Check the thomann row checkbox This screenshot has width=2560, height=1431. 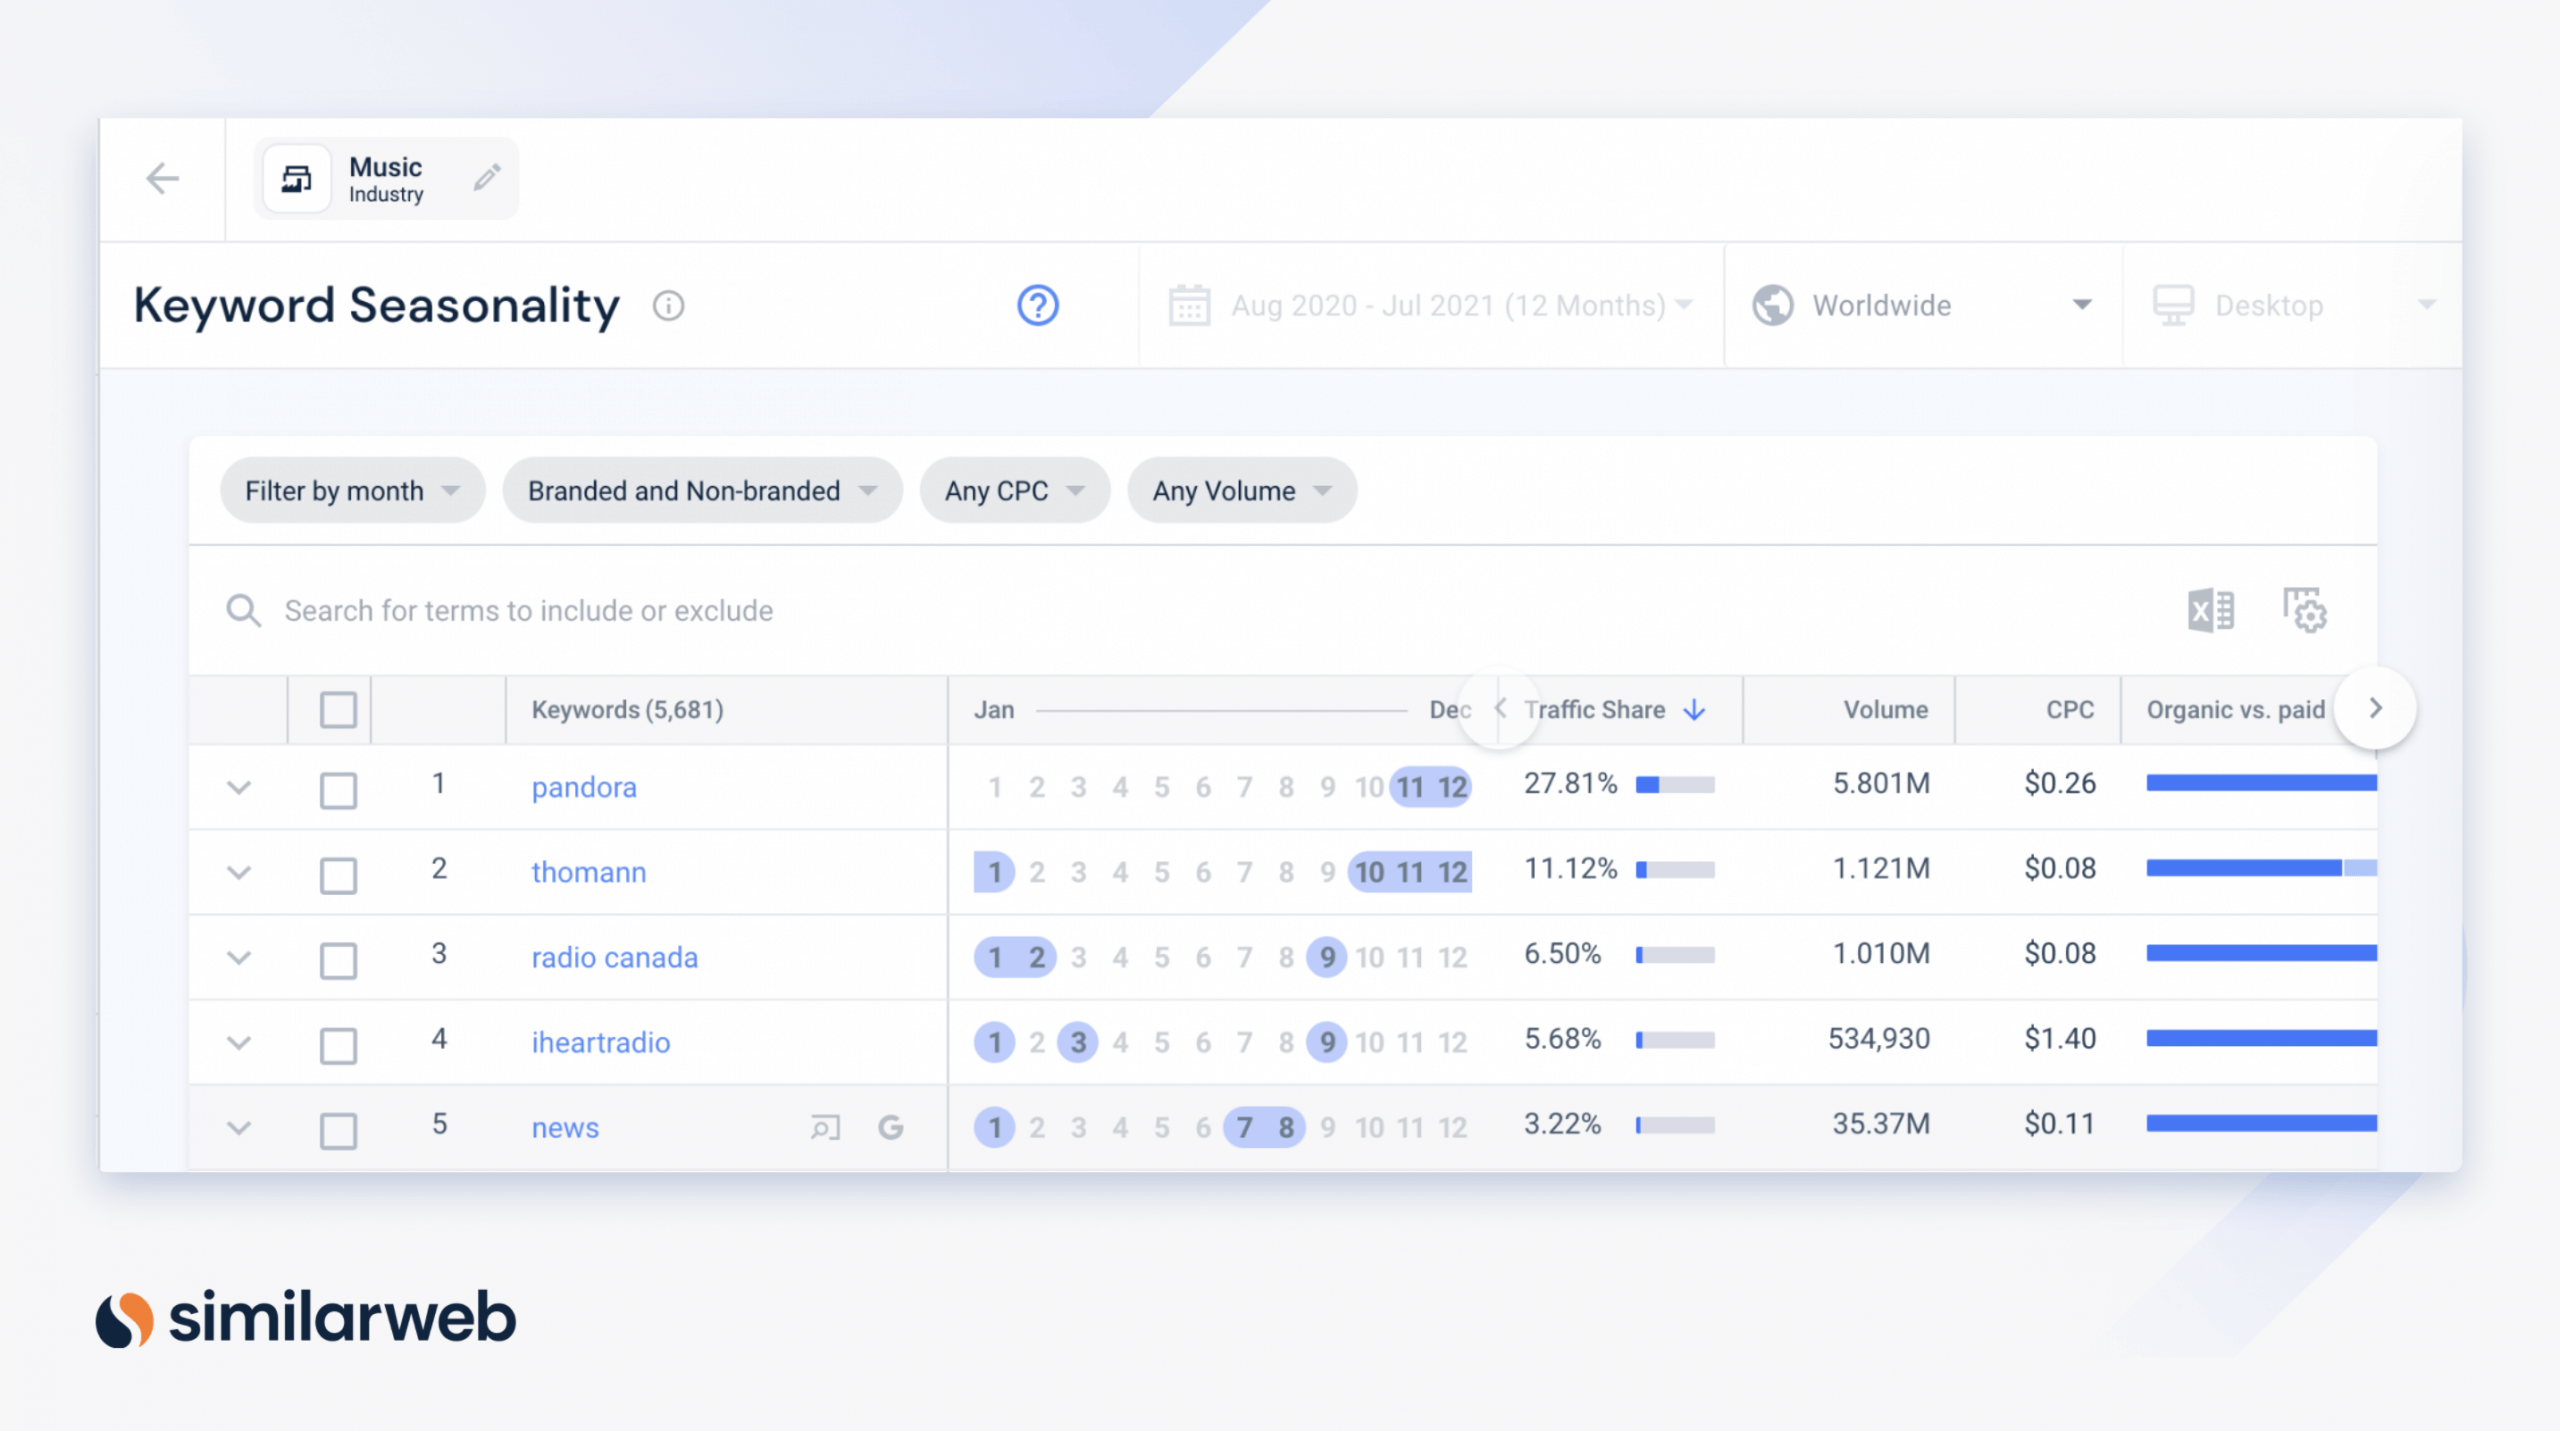338,875
